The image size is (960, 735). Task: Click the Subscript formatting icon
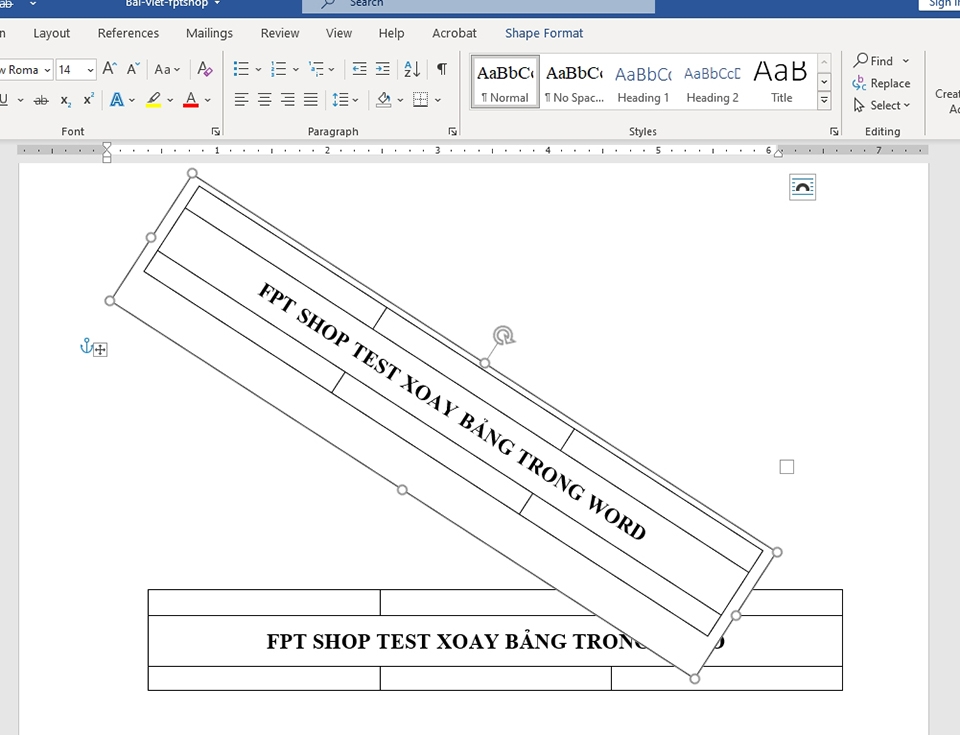pyautogui.click(x=65, y=100)
